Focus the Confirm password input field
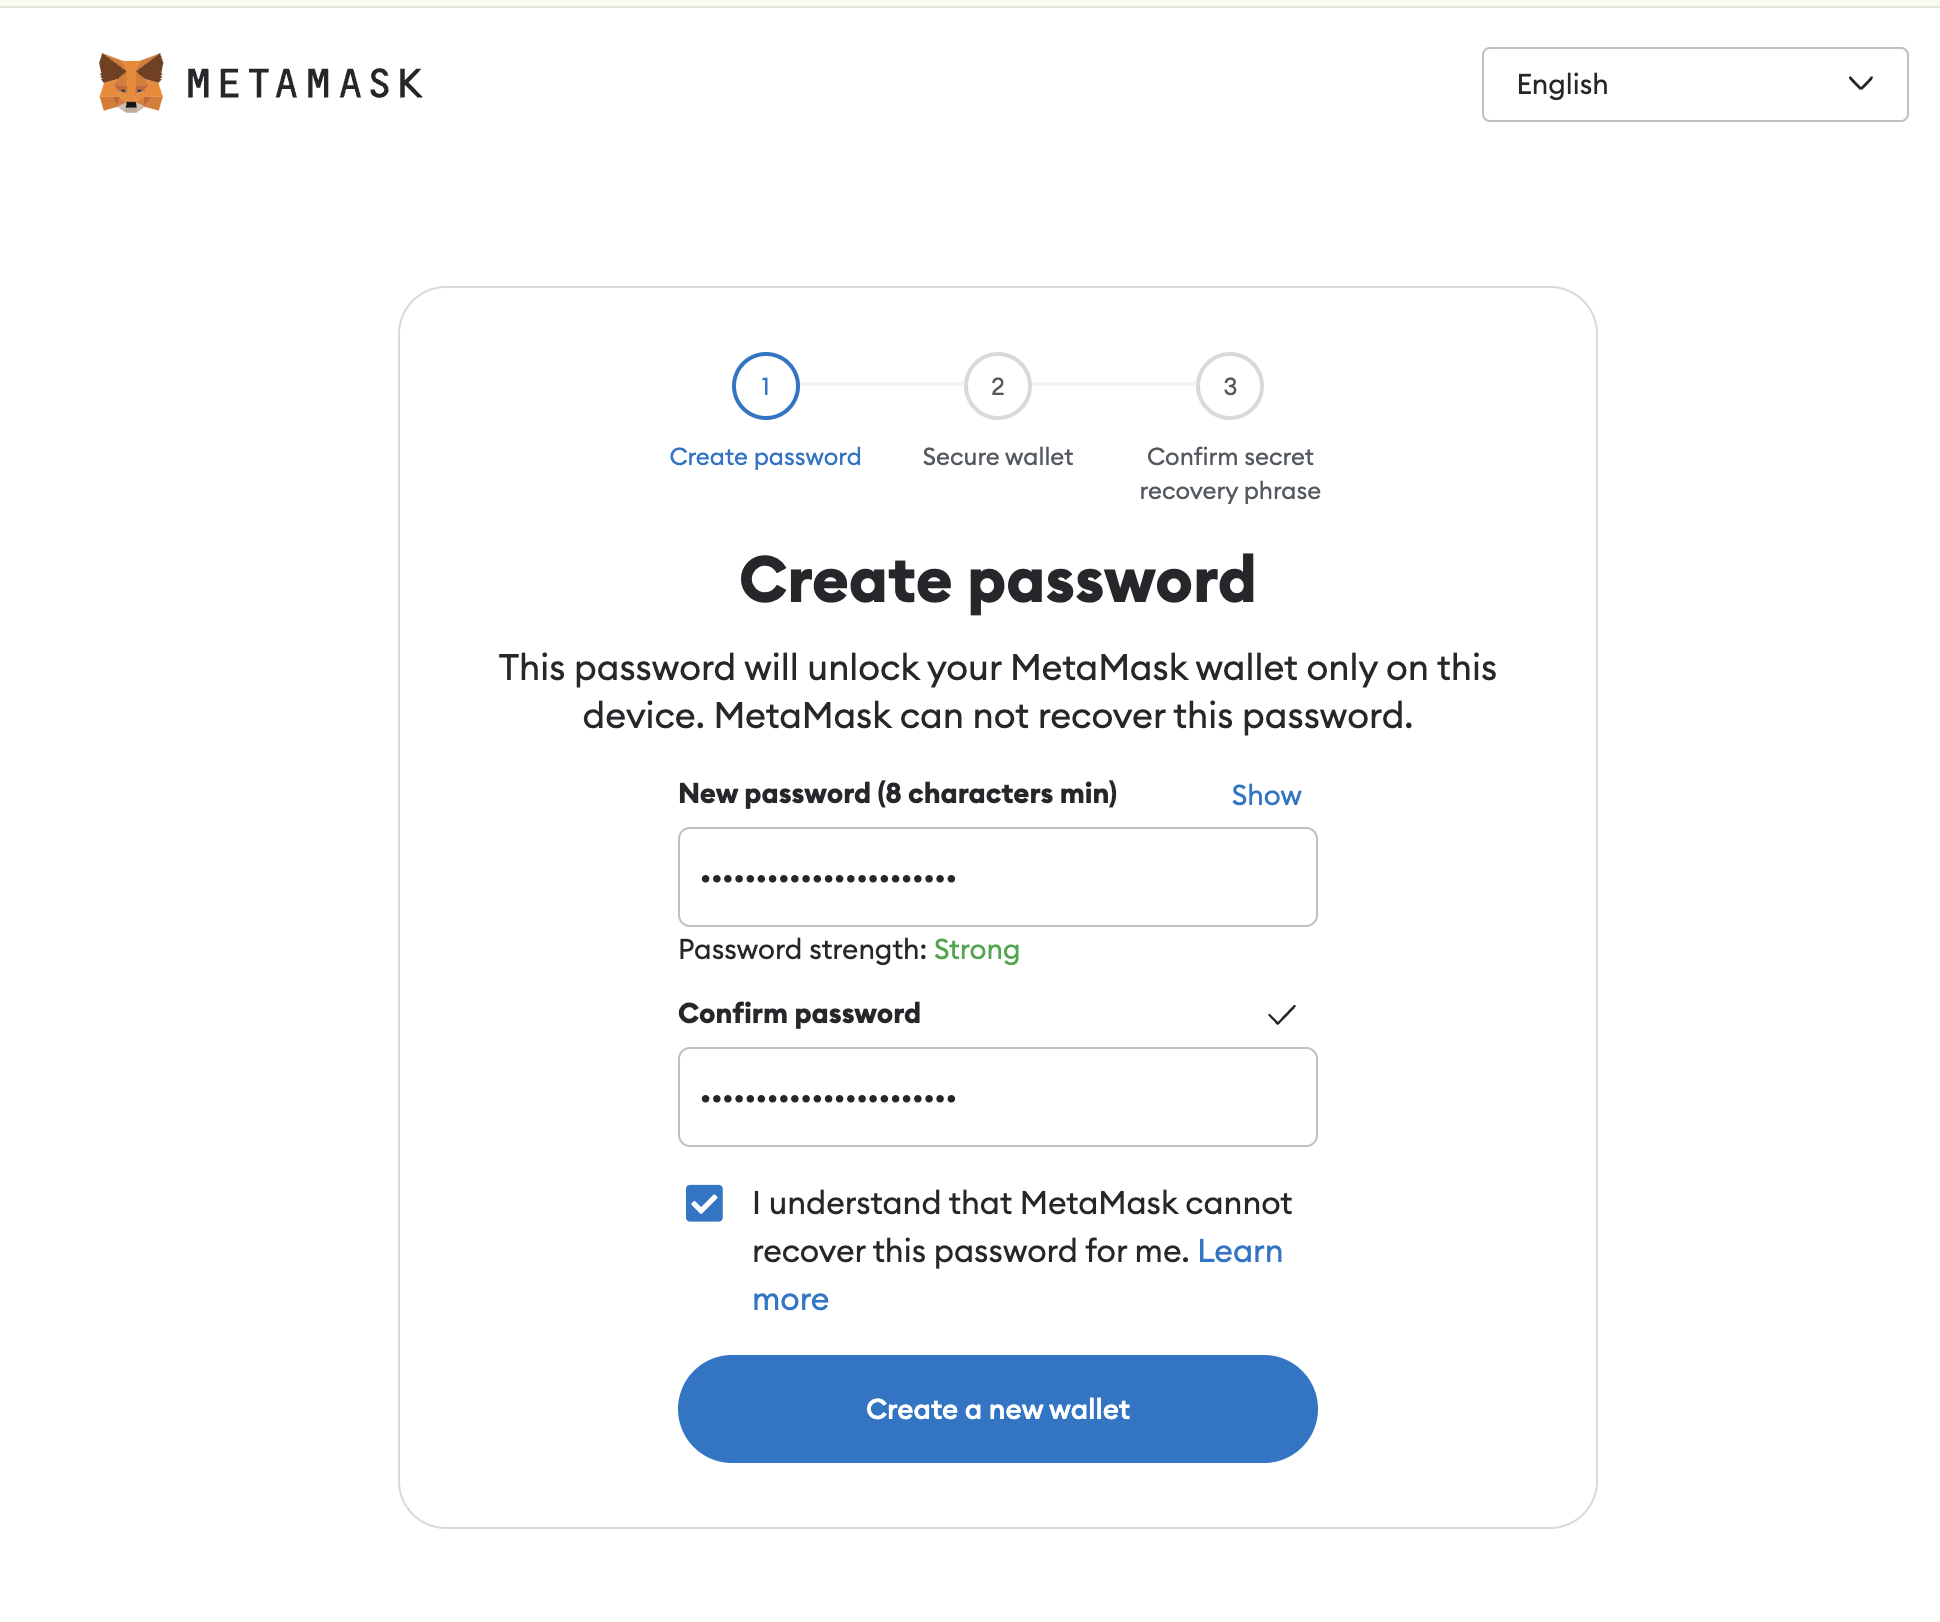The image size is (1940, 1622). pos(997,1097)
